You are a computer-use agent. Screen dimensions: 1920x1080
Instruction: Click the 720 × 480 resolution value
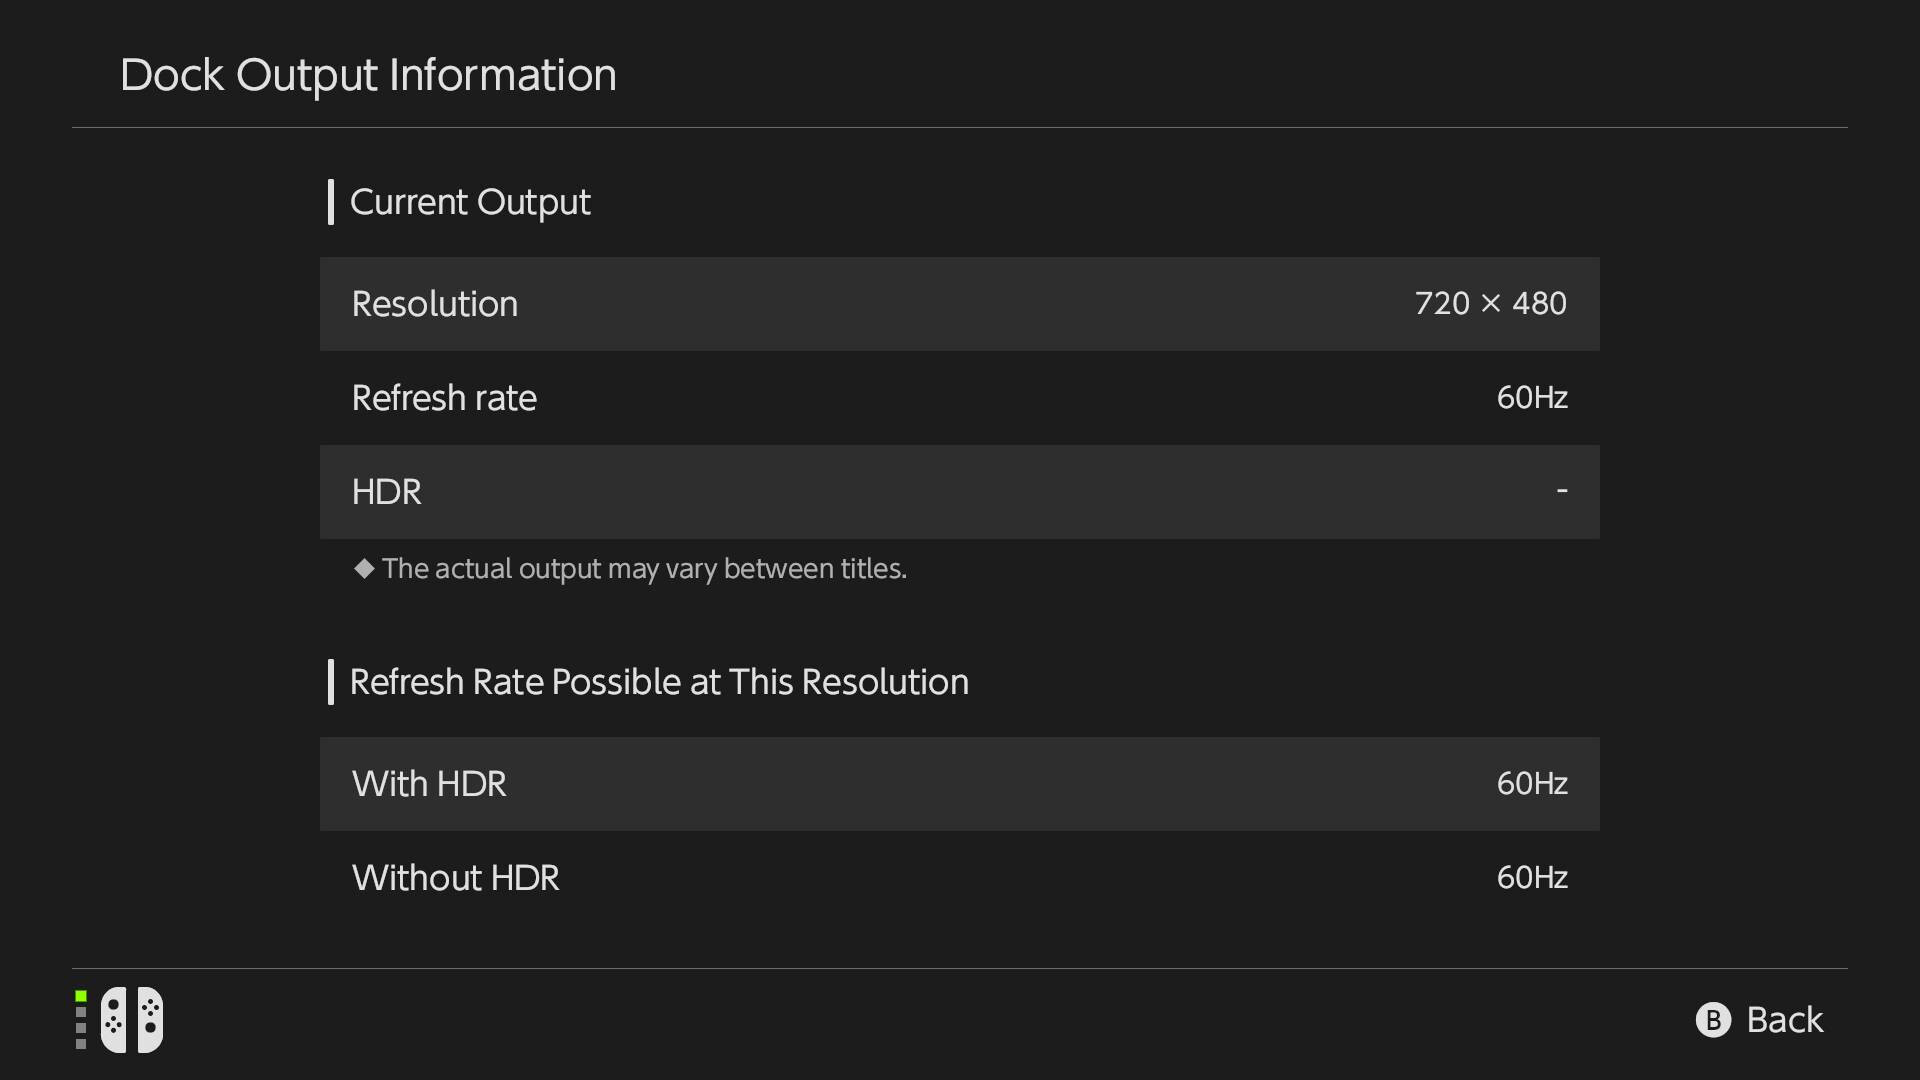[1490, 304]
